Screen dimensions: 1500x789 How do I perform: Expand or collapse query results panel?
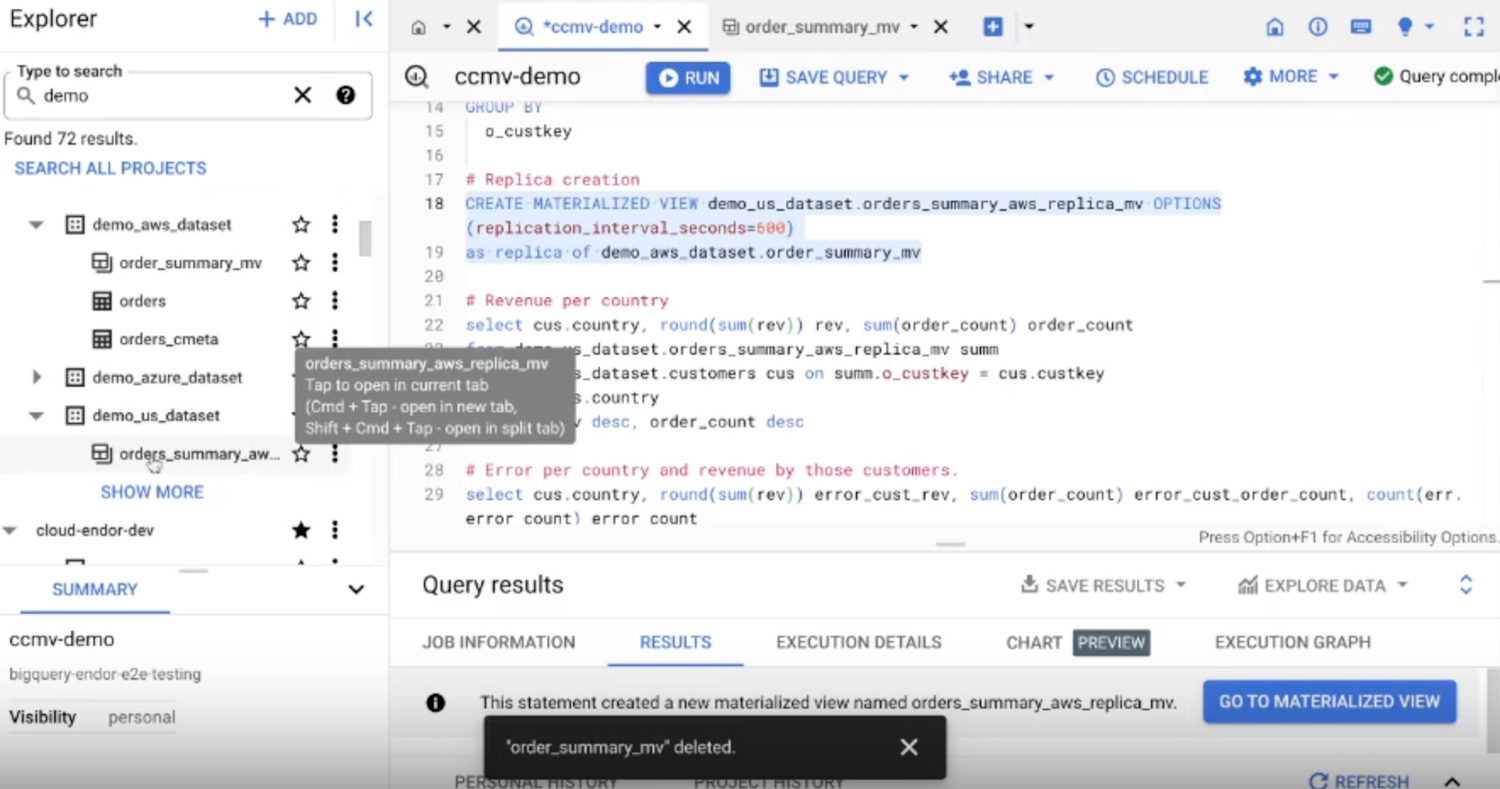click(x=1466, y=585)
